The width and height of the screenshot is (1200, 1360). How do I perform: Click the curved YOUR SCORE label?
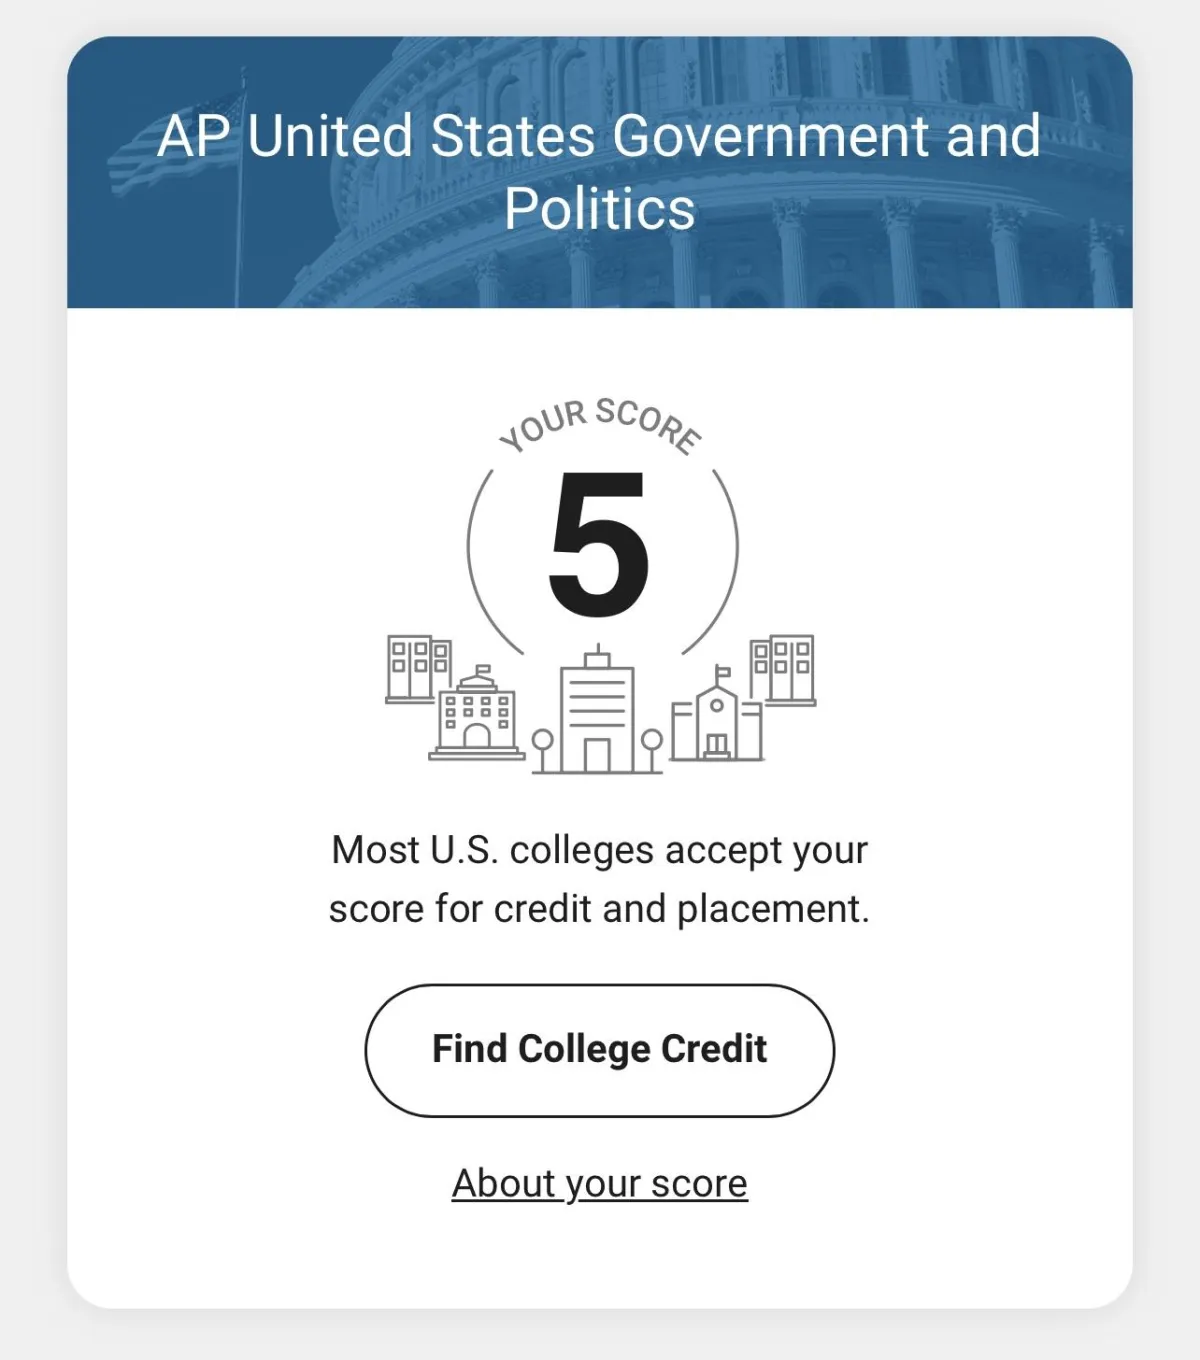(x=600, y=426)
